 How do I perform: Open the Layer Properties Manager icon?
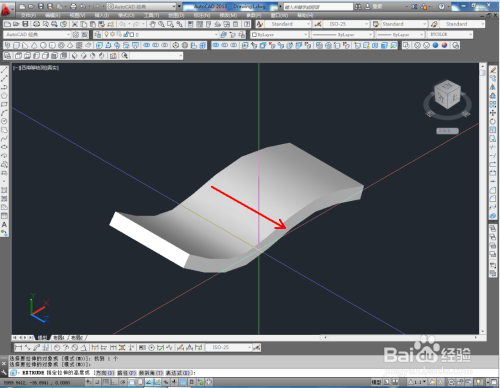97,34
